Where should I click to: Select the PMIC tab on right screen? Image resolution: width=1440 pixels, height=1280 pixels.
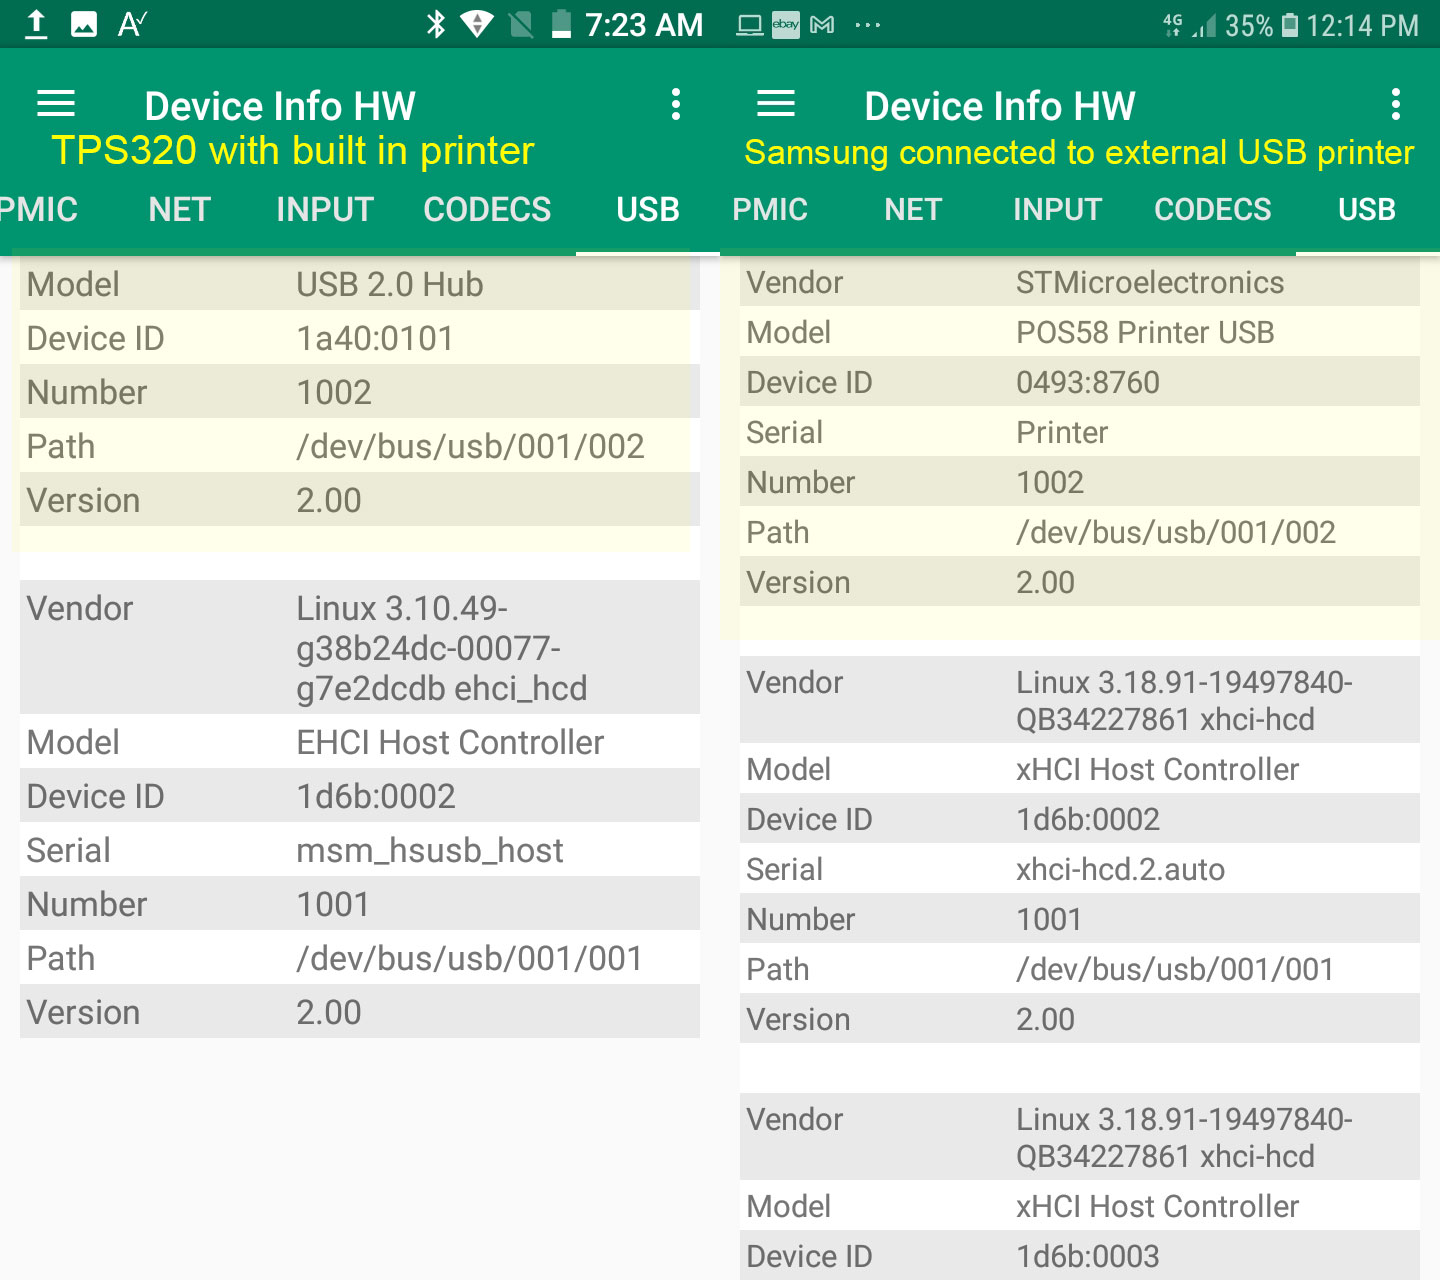click(x=770, y=210)
